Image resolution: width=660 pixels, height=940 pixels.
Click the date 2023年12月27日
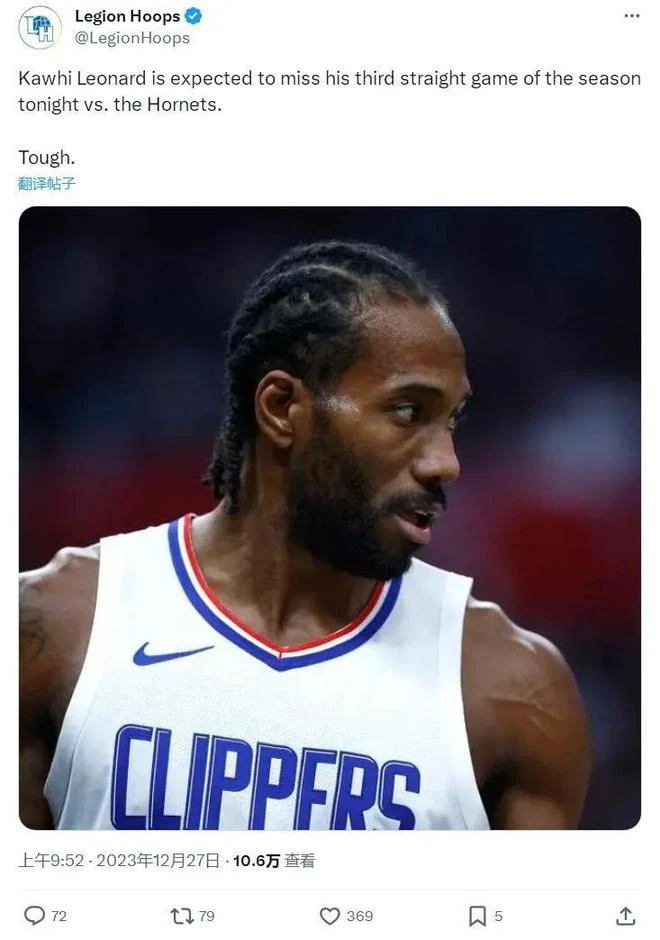point(158,861)
